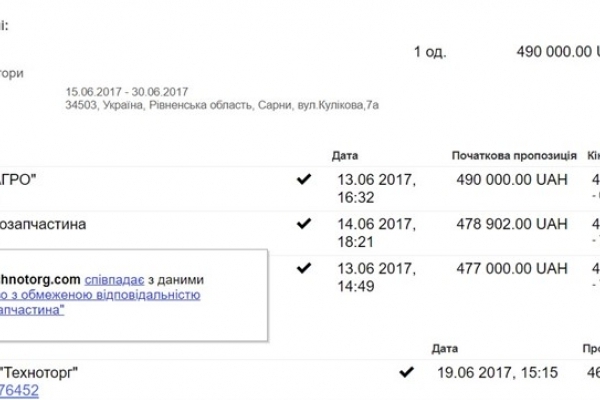Select the "озапчастина" bidder name

43,225
